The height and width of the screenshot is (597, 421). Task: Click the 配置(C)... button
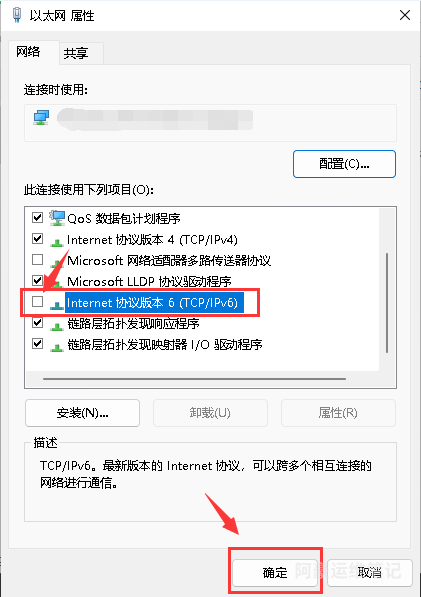coord(344,164)
